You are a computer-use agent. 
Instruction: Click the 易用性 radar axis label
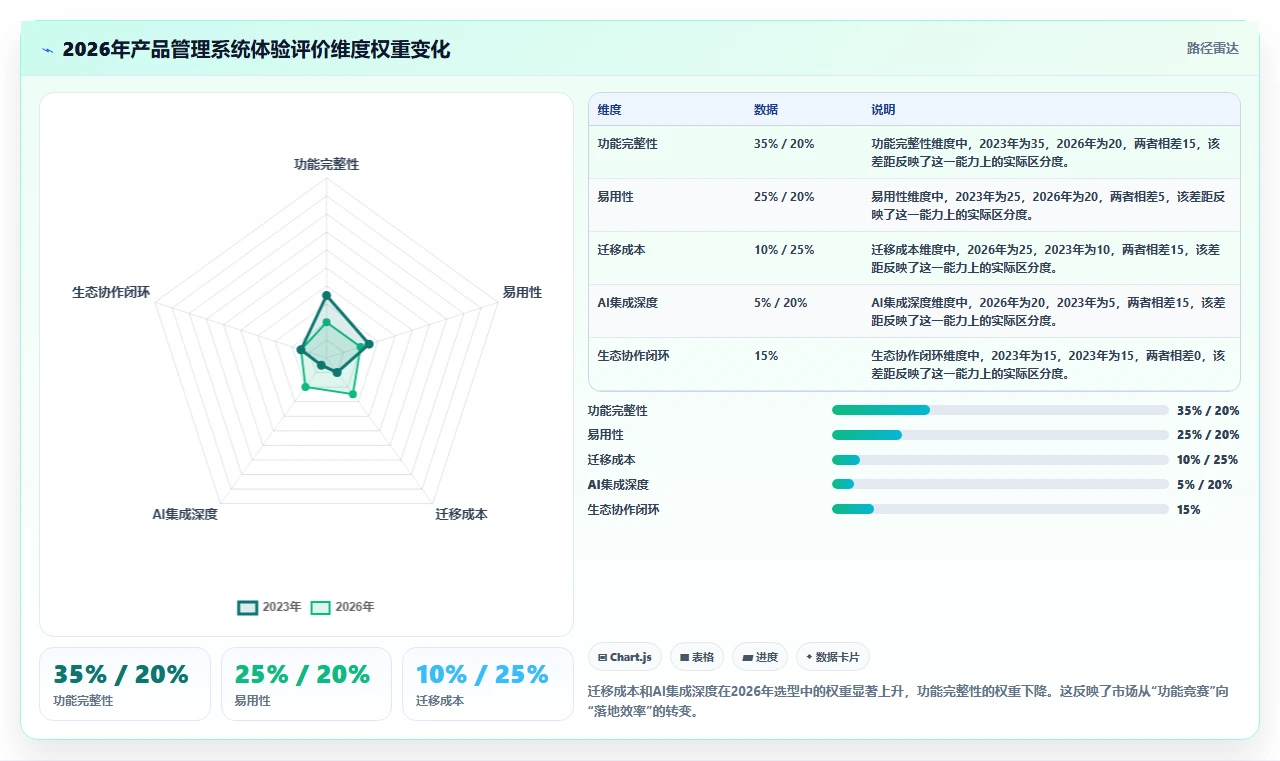coord(522,292)
